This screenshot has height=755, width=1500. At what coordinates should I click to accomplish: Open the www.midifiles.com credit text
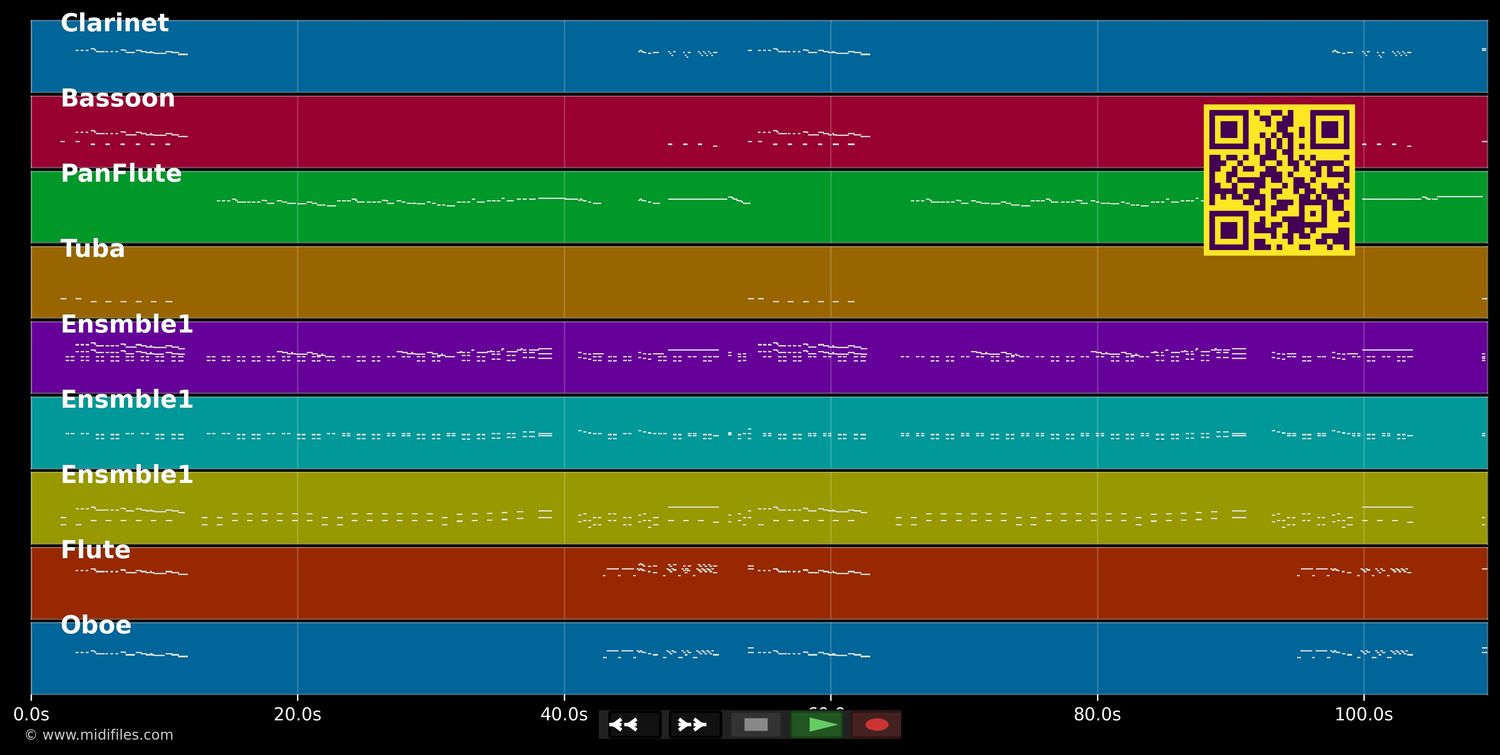(98, 735)
